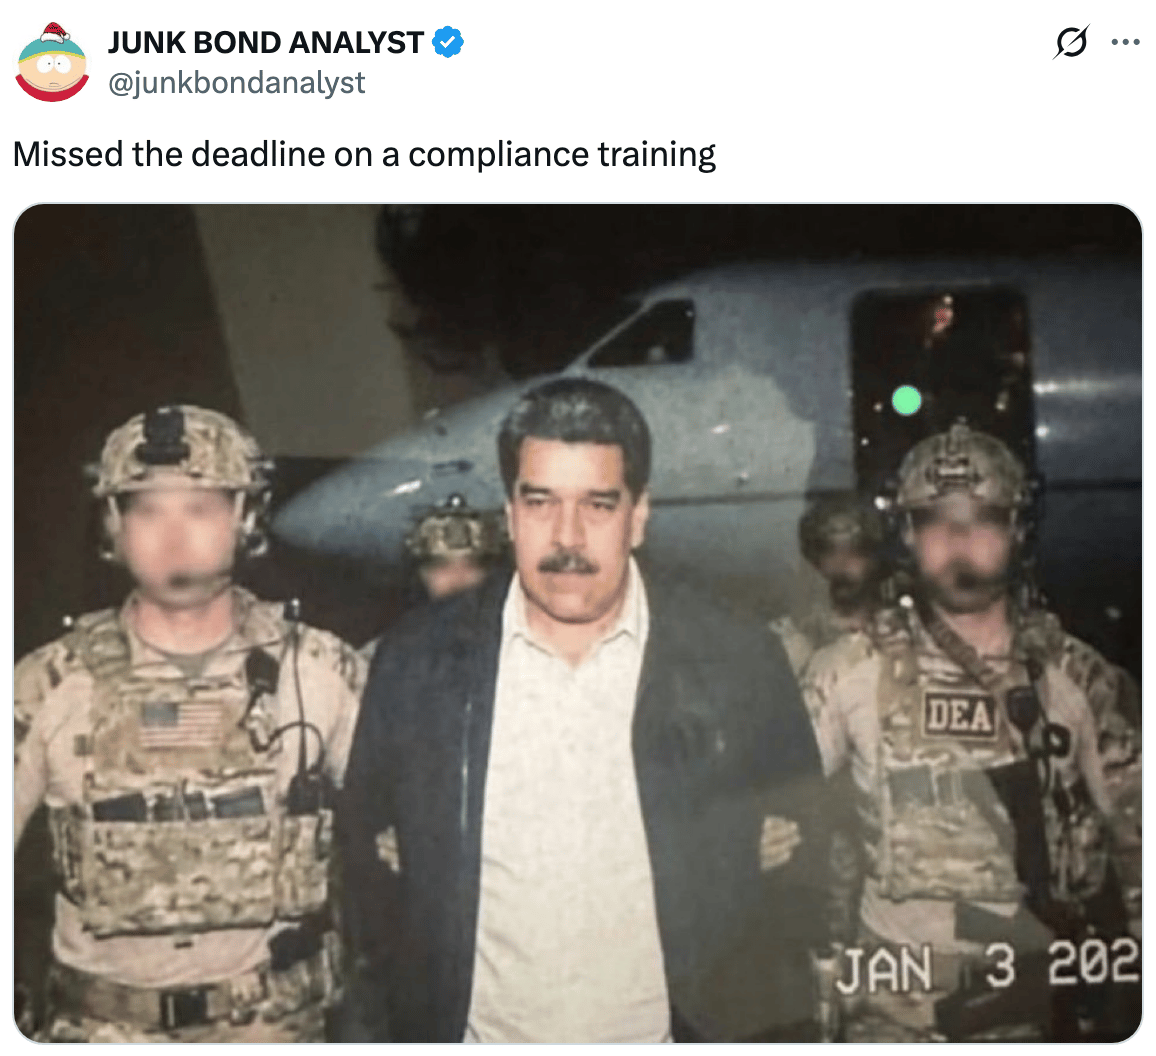Click the green light on the aircraft
This screenshot has height=1056, width=1156.
[906, 400]
